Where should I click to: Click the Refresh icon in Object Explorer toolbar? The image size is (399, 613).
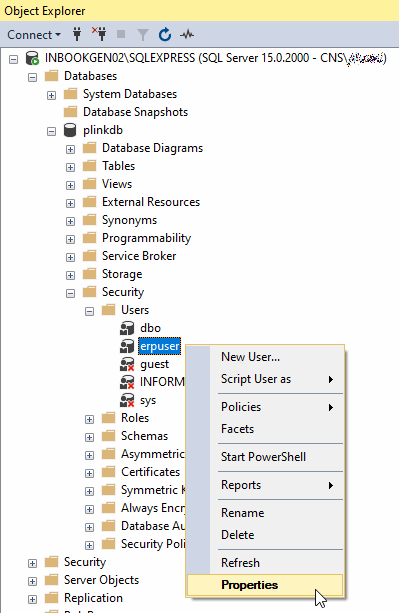(x=165, y=34)
